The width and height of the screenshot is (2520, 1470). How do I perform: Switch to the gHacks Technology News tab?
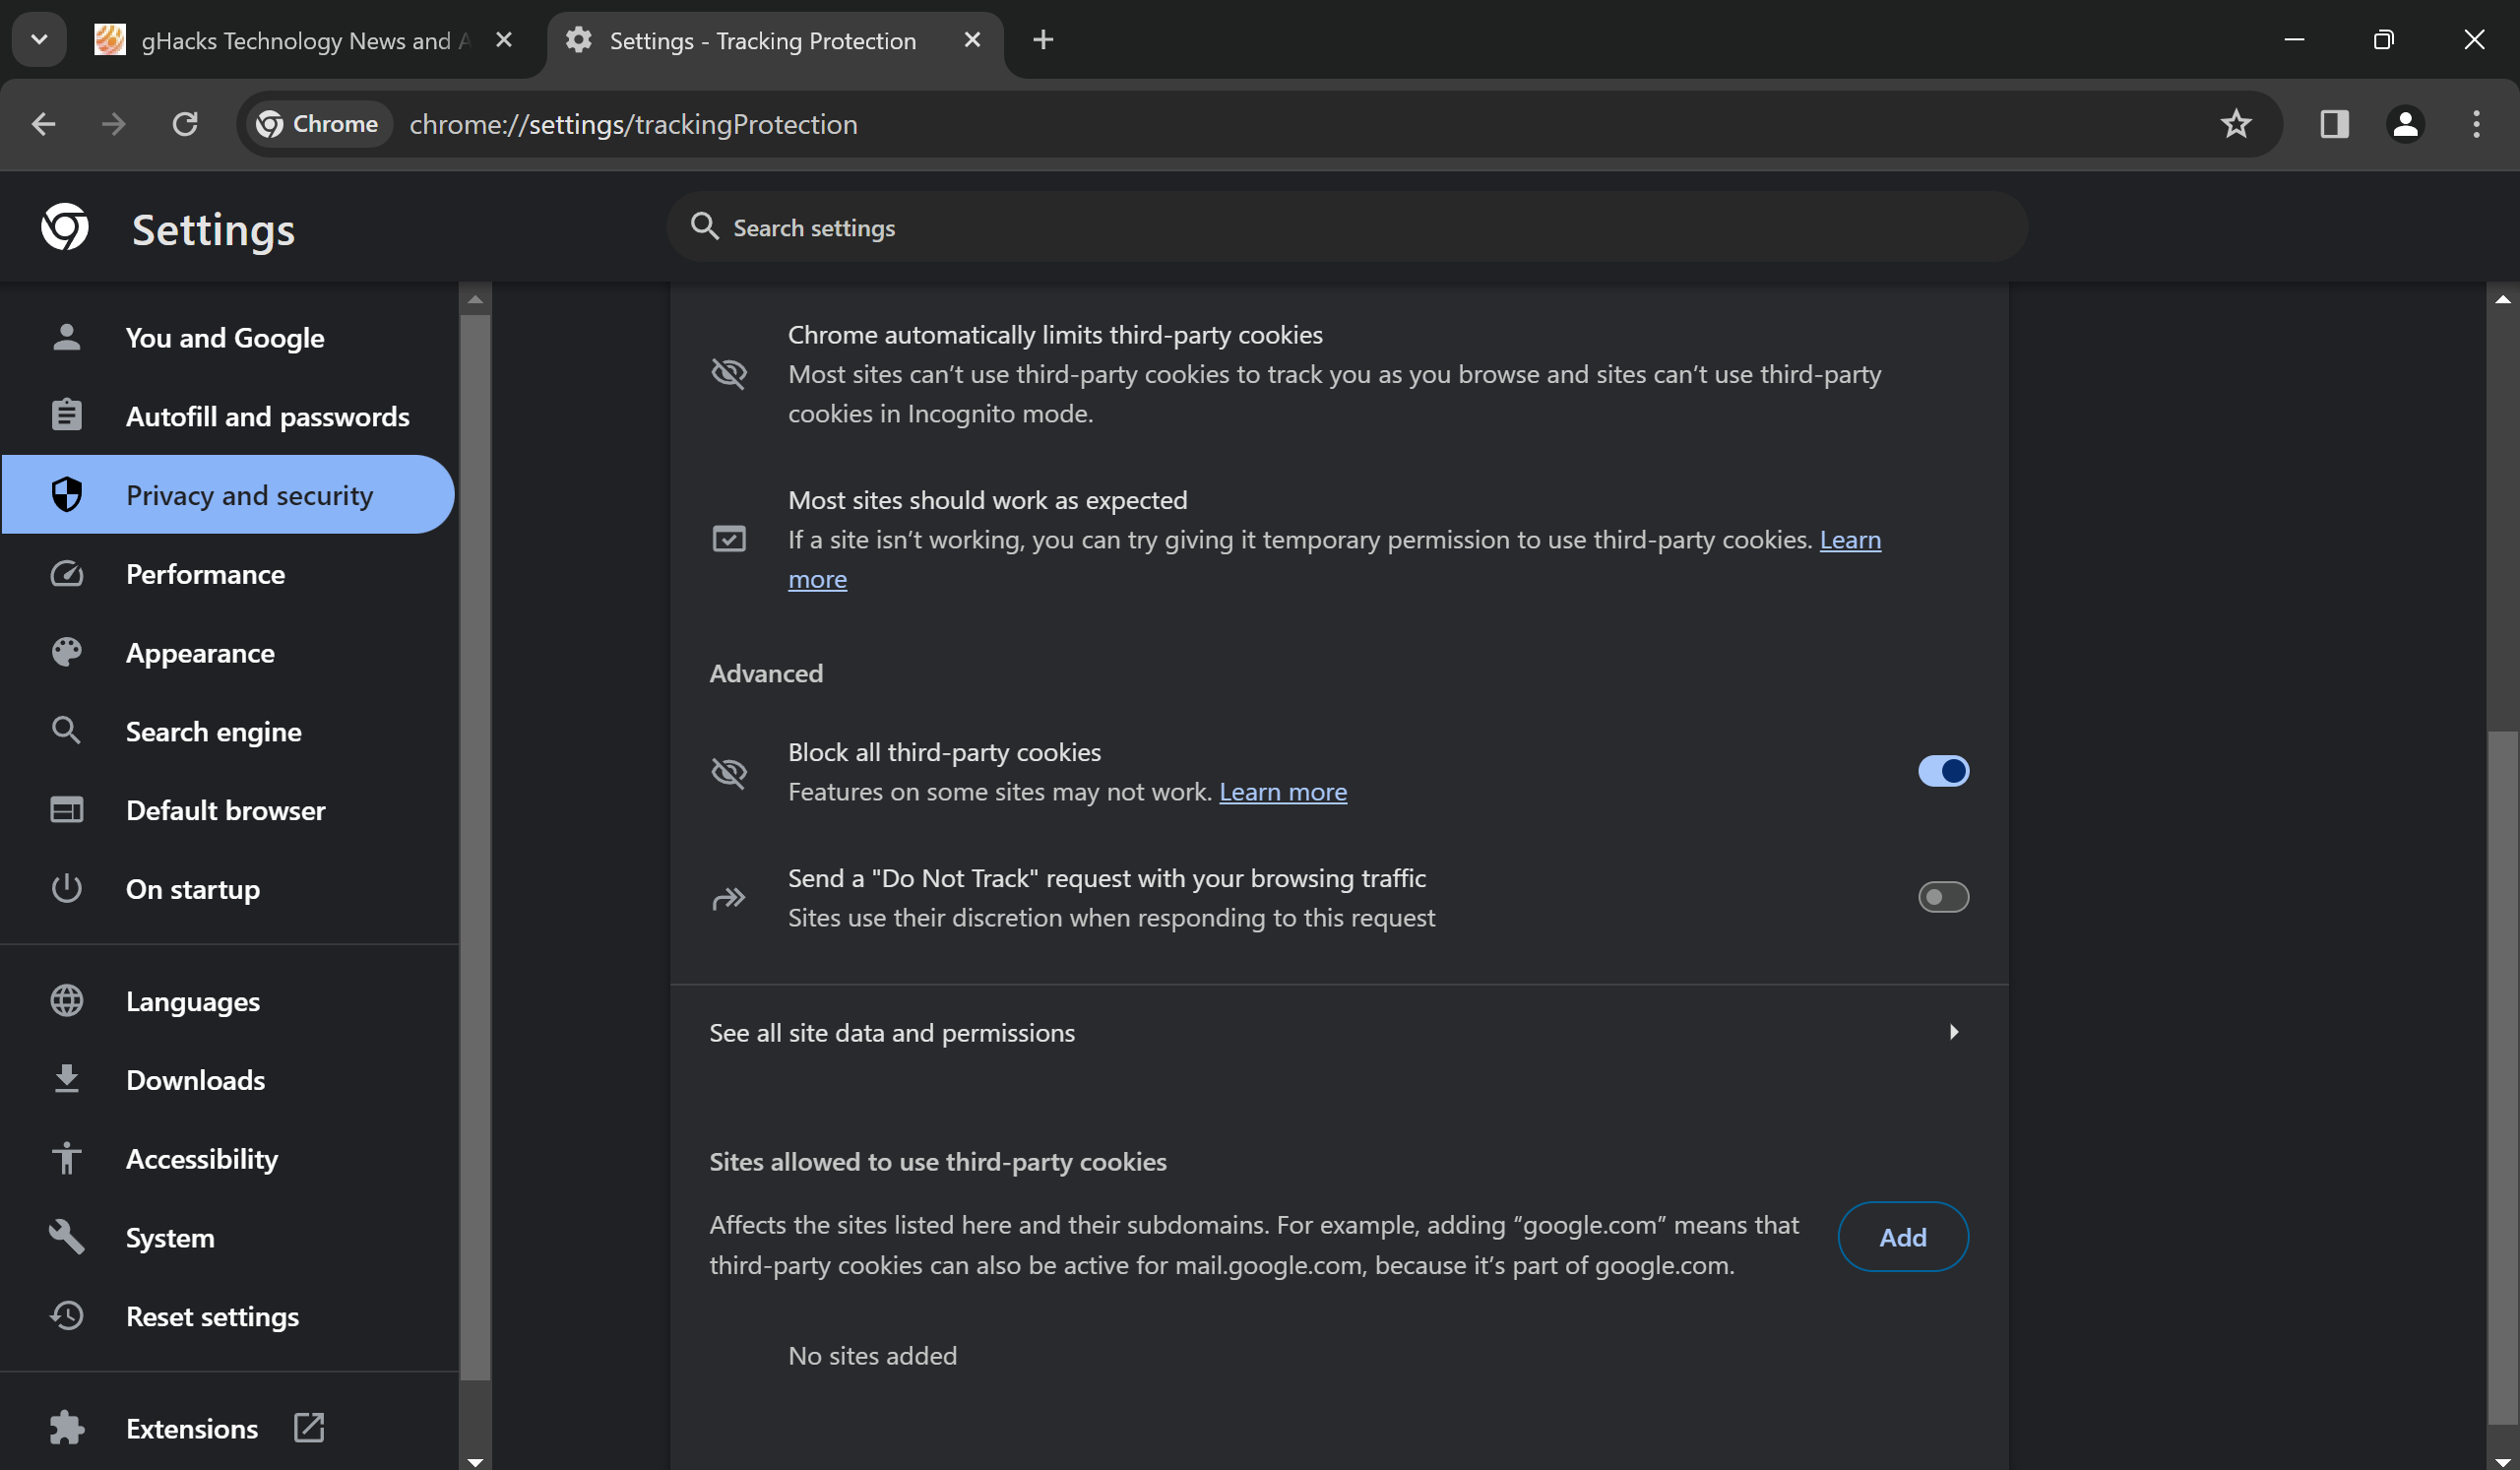click(290, 41)
